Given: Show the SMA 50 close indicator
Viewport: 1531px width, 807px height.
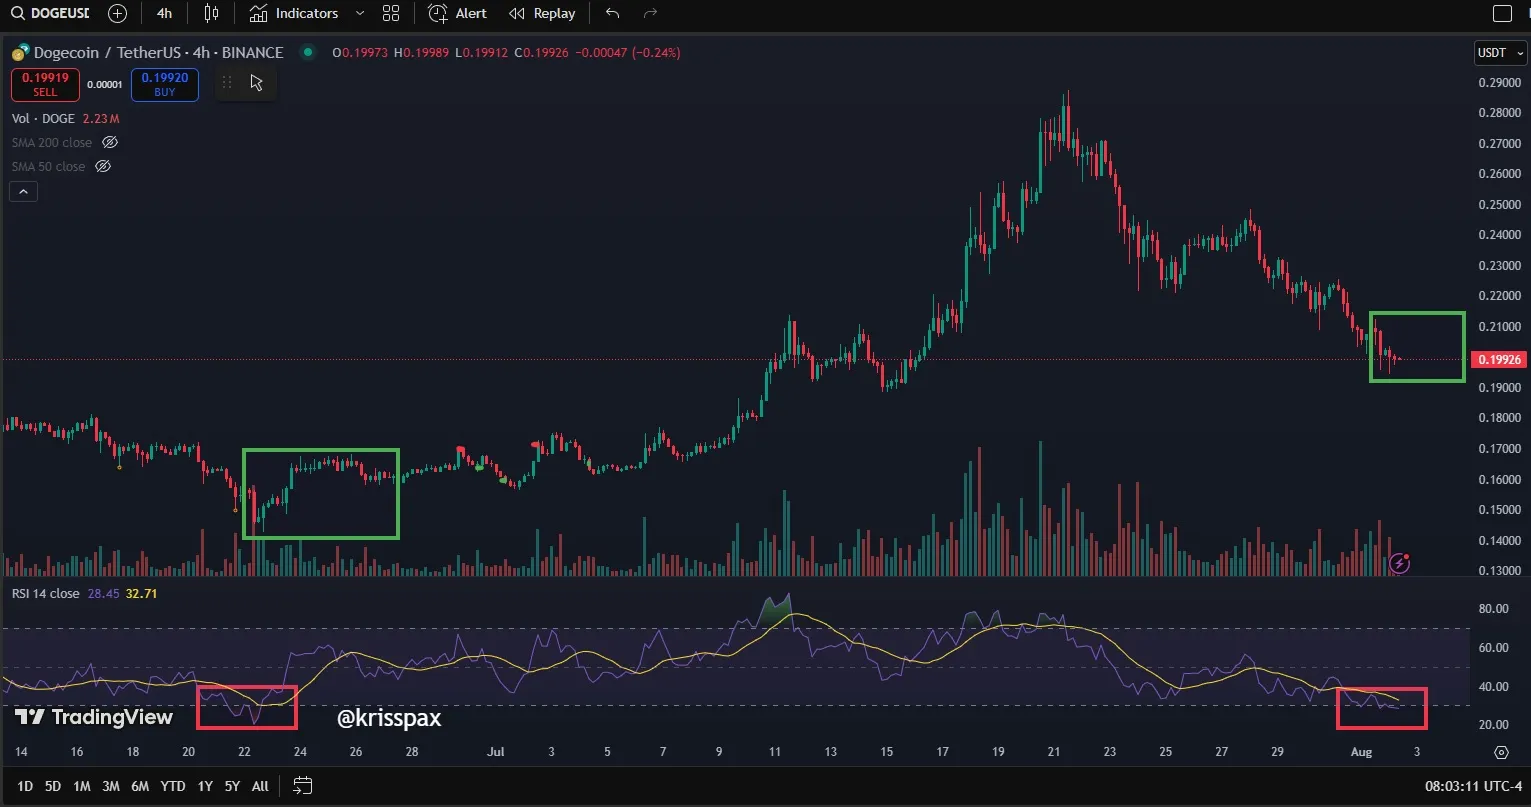Looking at the screenshot, I should pyautogui.click(x=102, y=167).
